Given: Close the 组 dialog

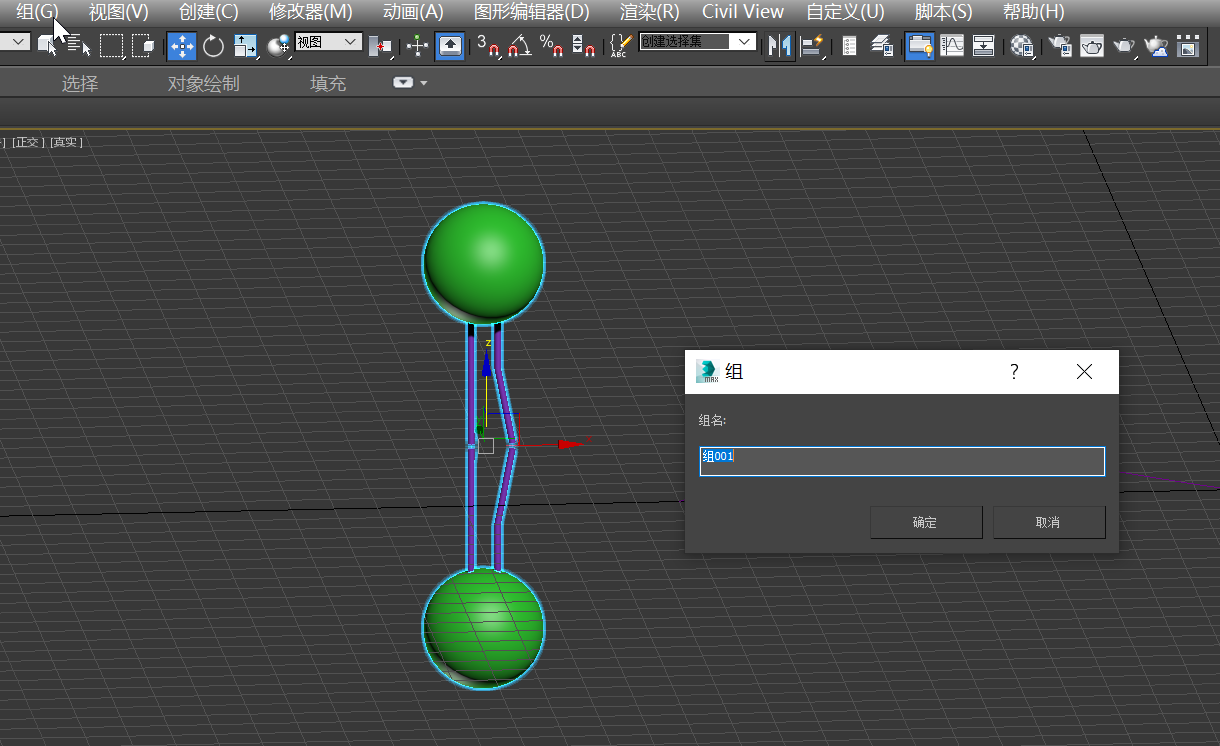Looking at the screenshot, I should 1084,372.
